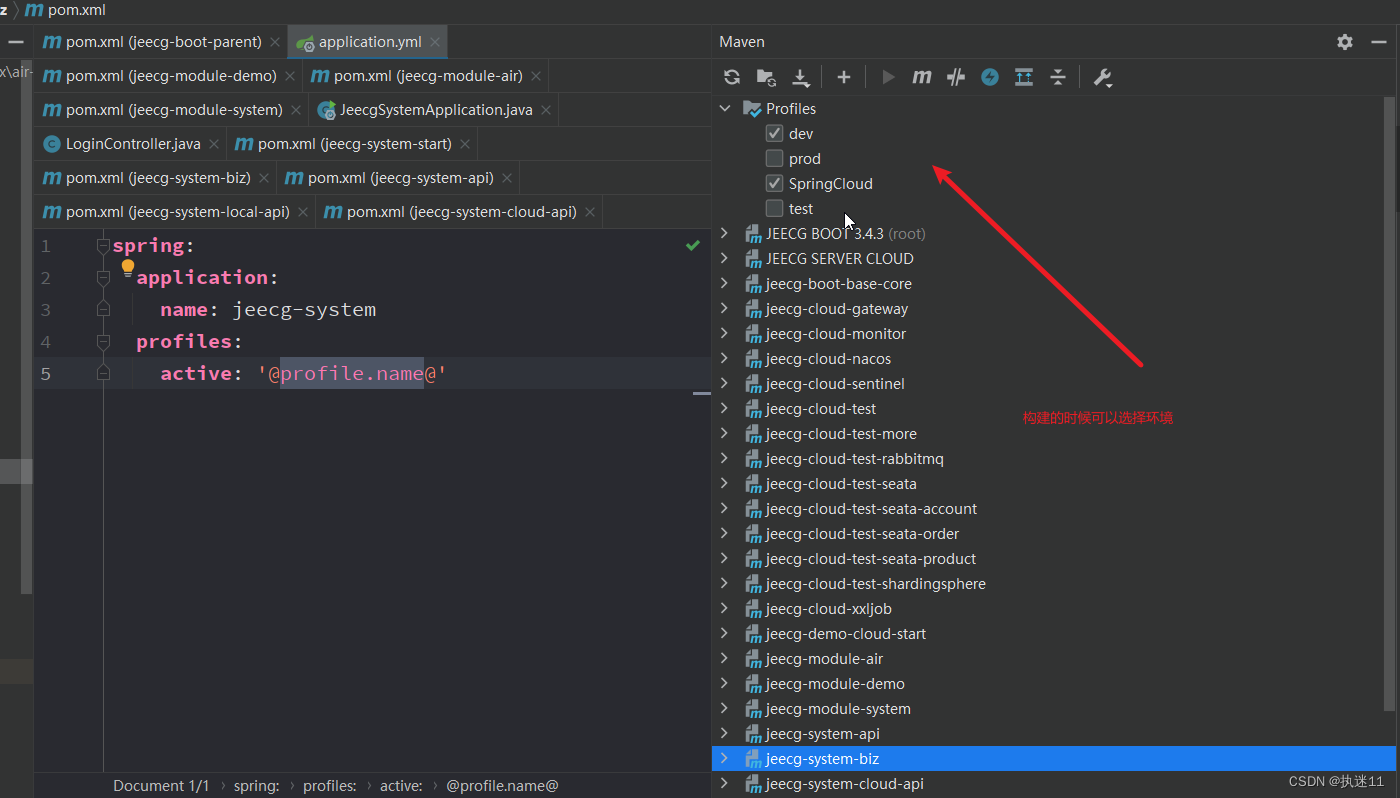Click 'spring:' breadcrumb in status bar
This screenshot has height=798, width=1400.
[x=257, y=786]
